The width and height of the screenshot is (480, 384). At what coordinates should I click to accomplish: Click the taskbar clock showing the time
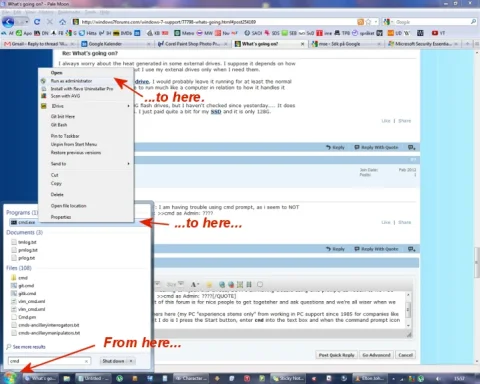(459, 378)
